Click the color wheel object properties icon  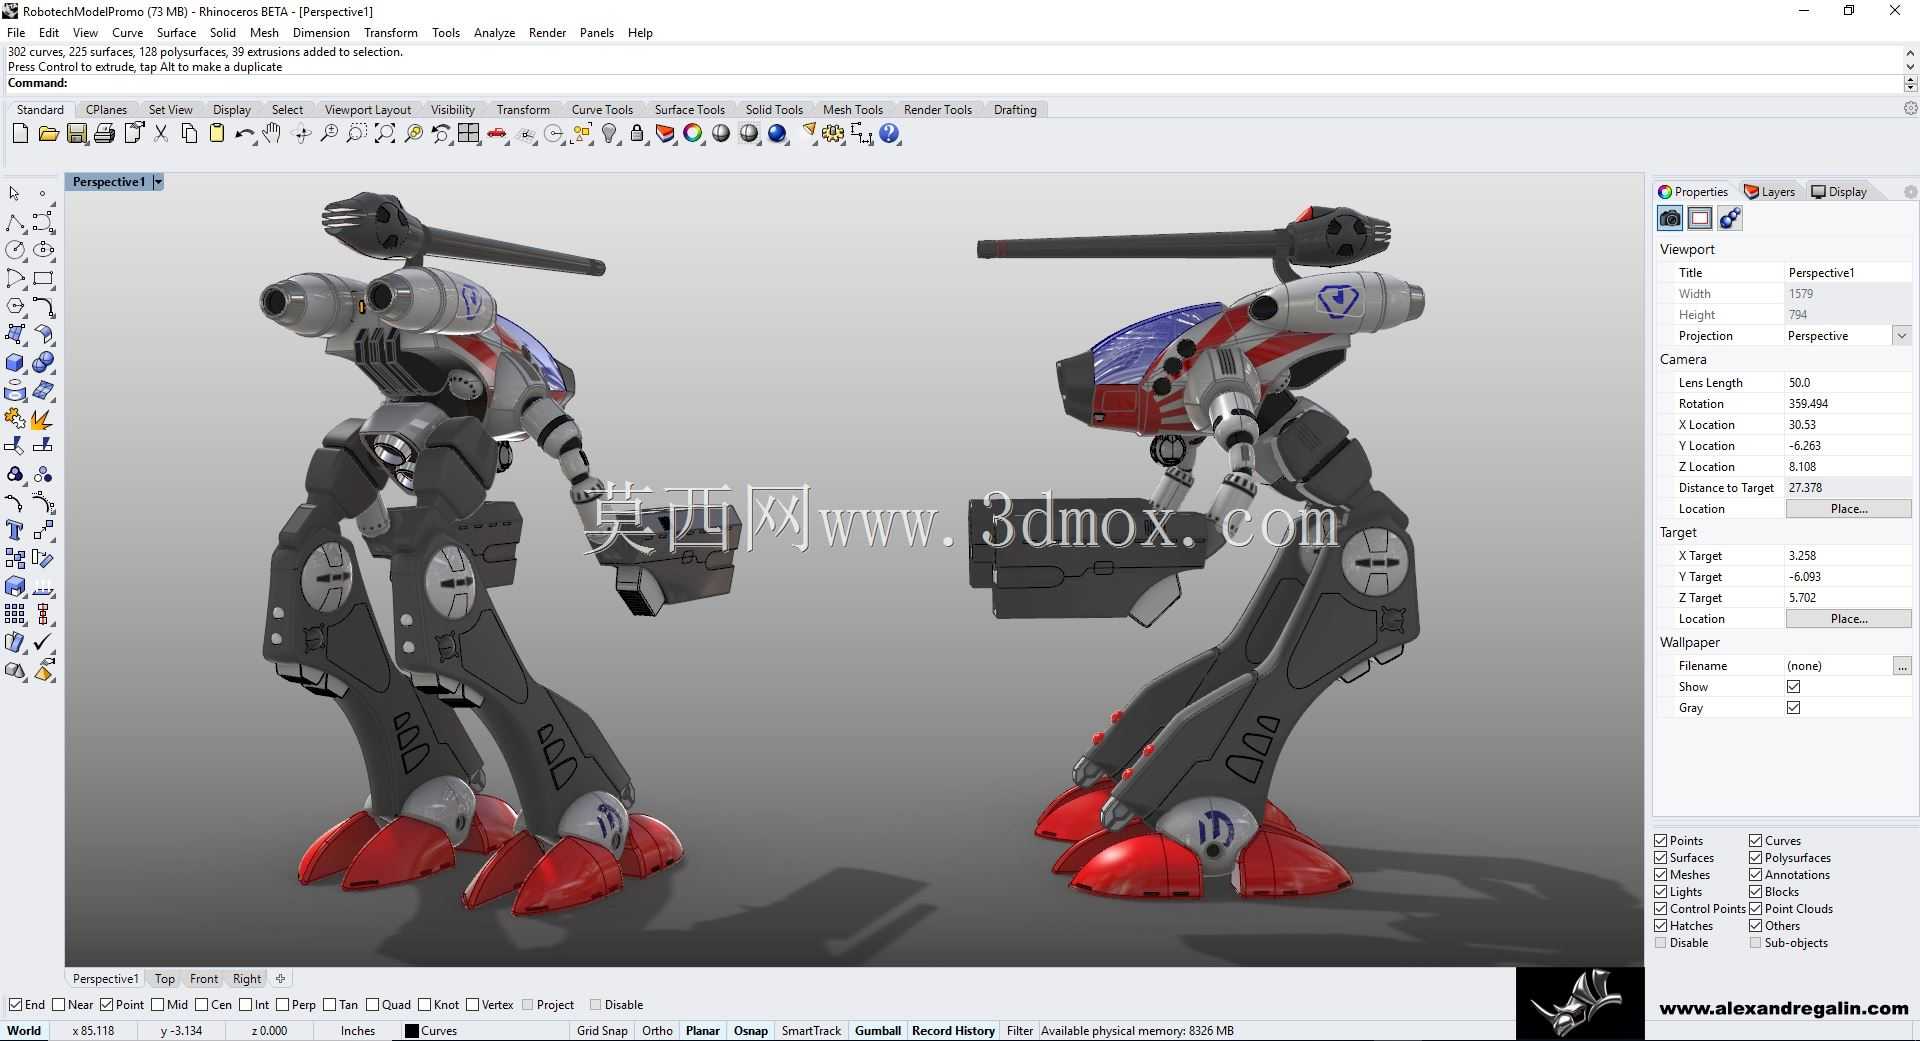(x=693, y=133)
